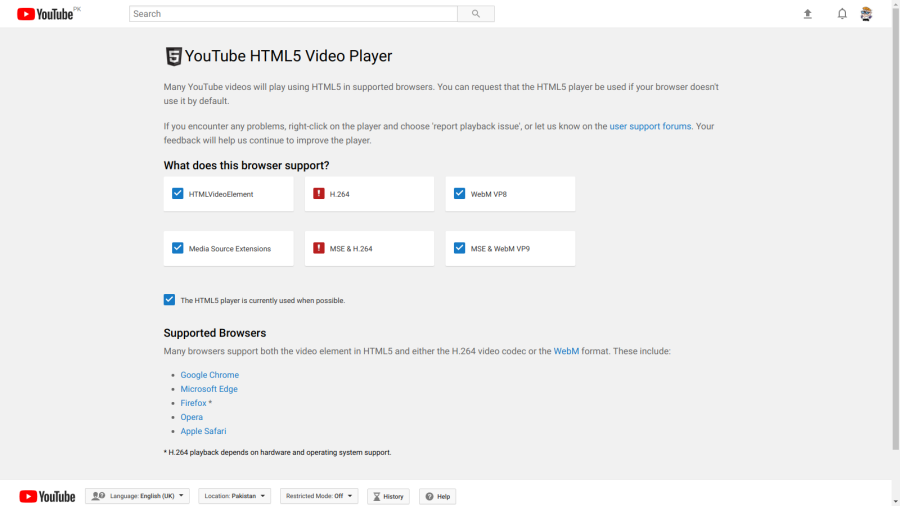Open the Opera link

[192, 417]
